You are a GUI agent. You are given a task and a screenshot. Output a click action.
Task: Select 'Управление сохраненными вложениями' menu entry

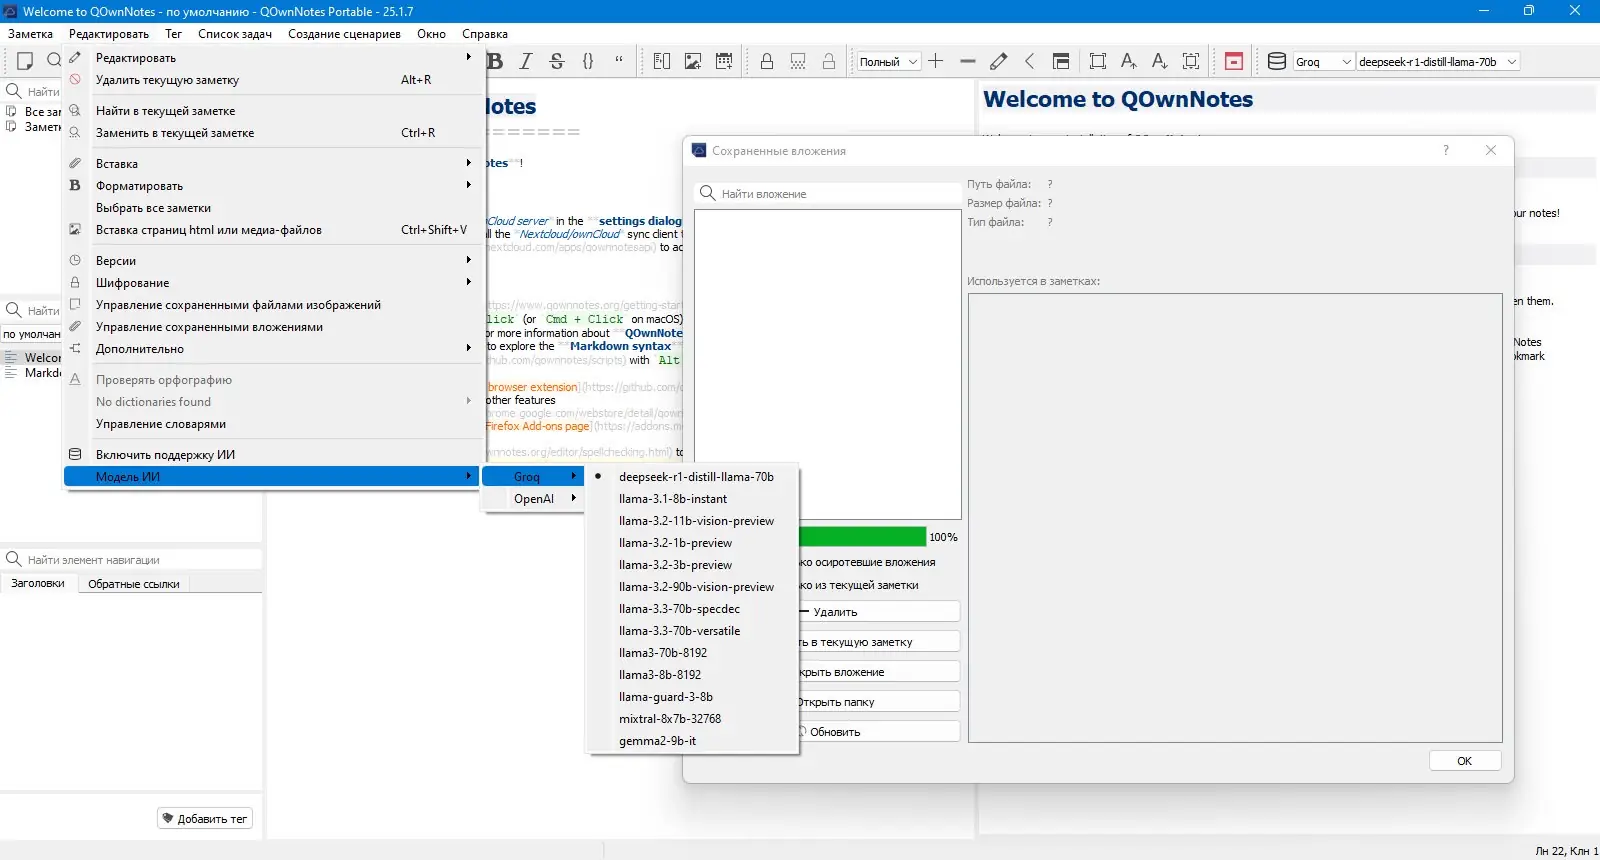click(209, 327)
